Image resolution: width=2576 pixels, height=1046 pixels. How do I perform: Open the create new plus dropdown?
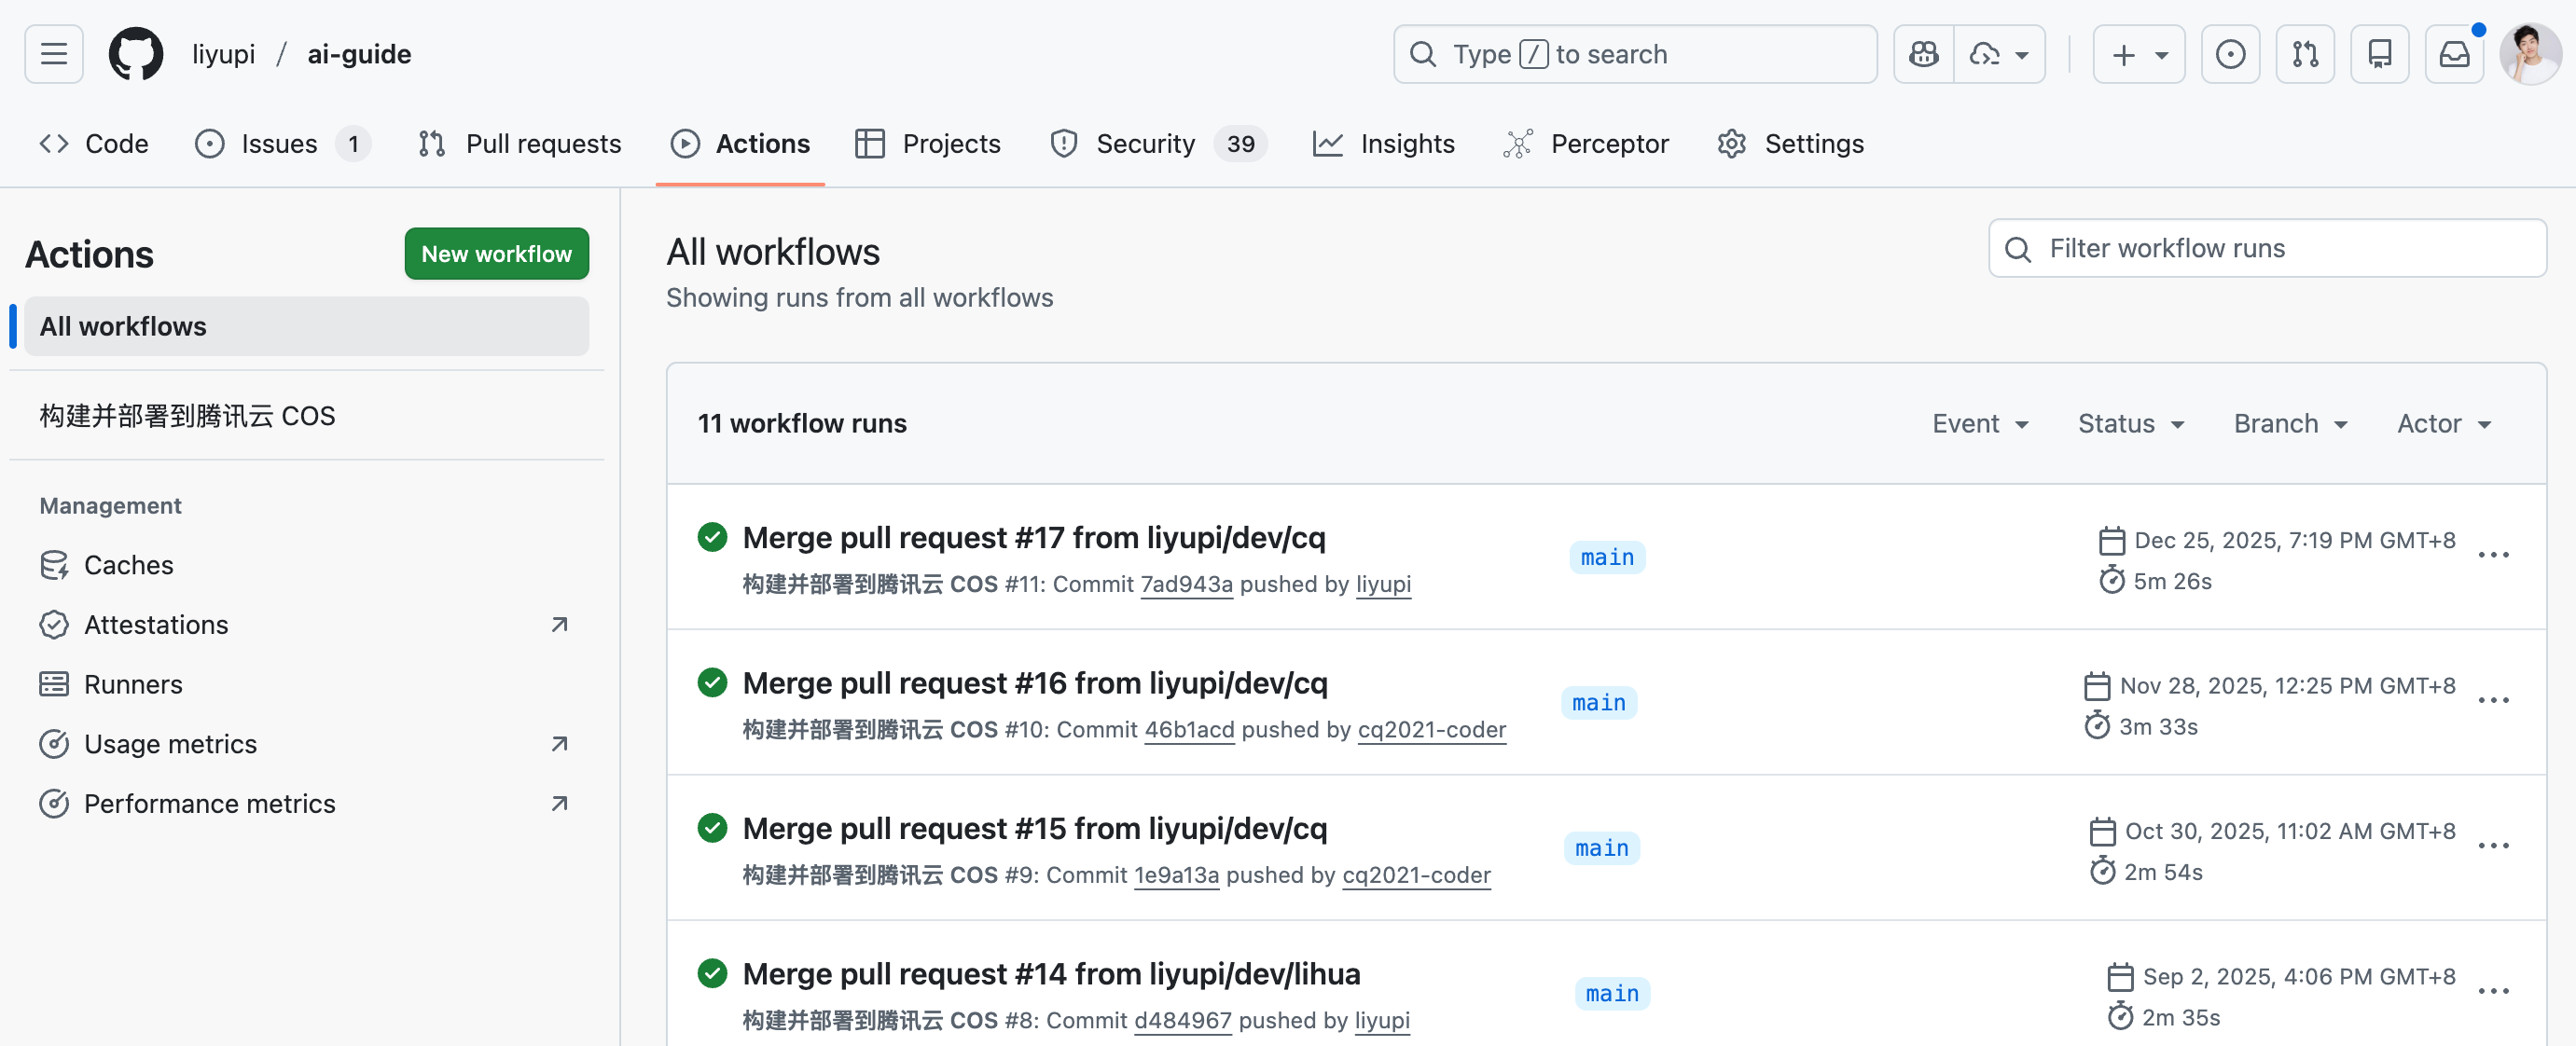click(x=2138, y=54)
